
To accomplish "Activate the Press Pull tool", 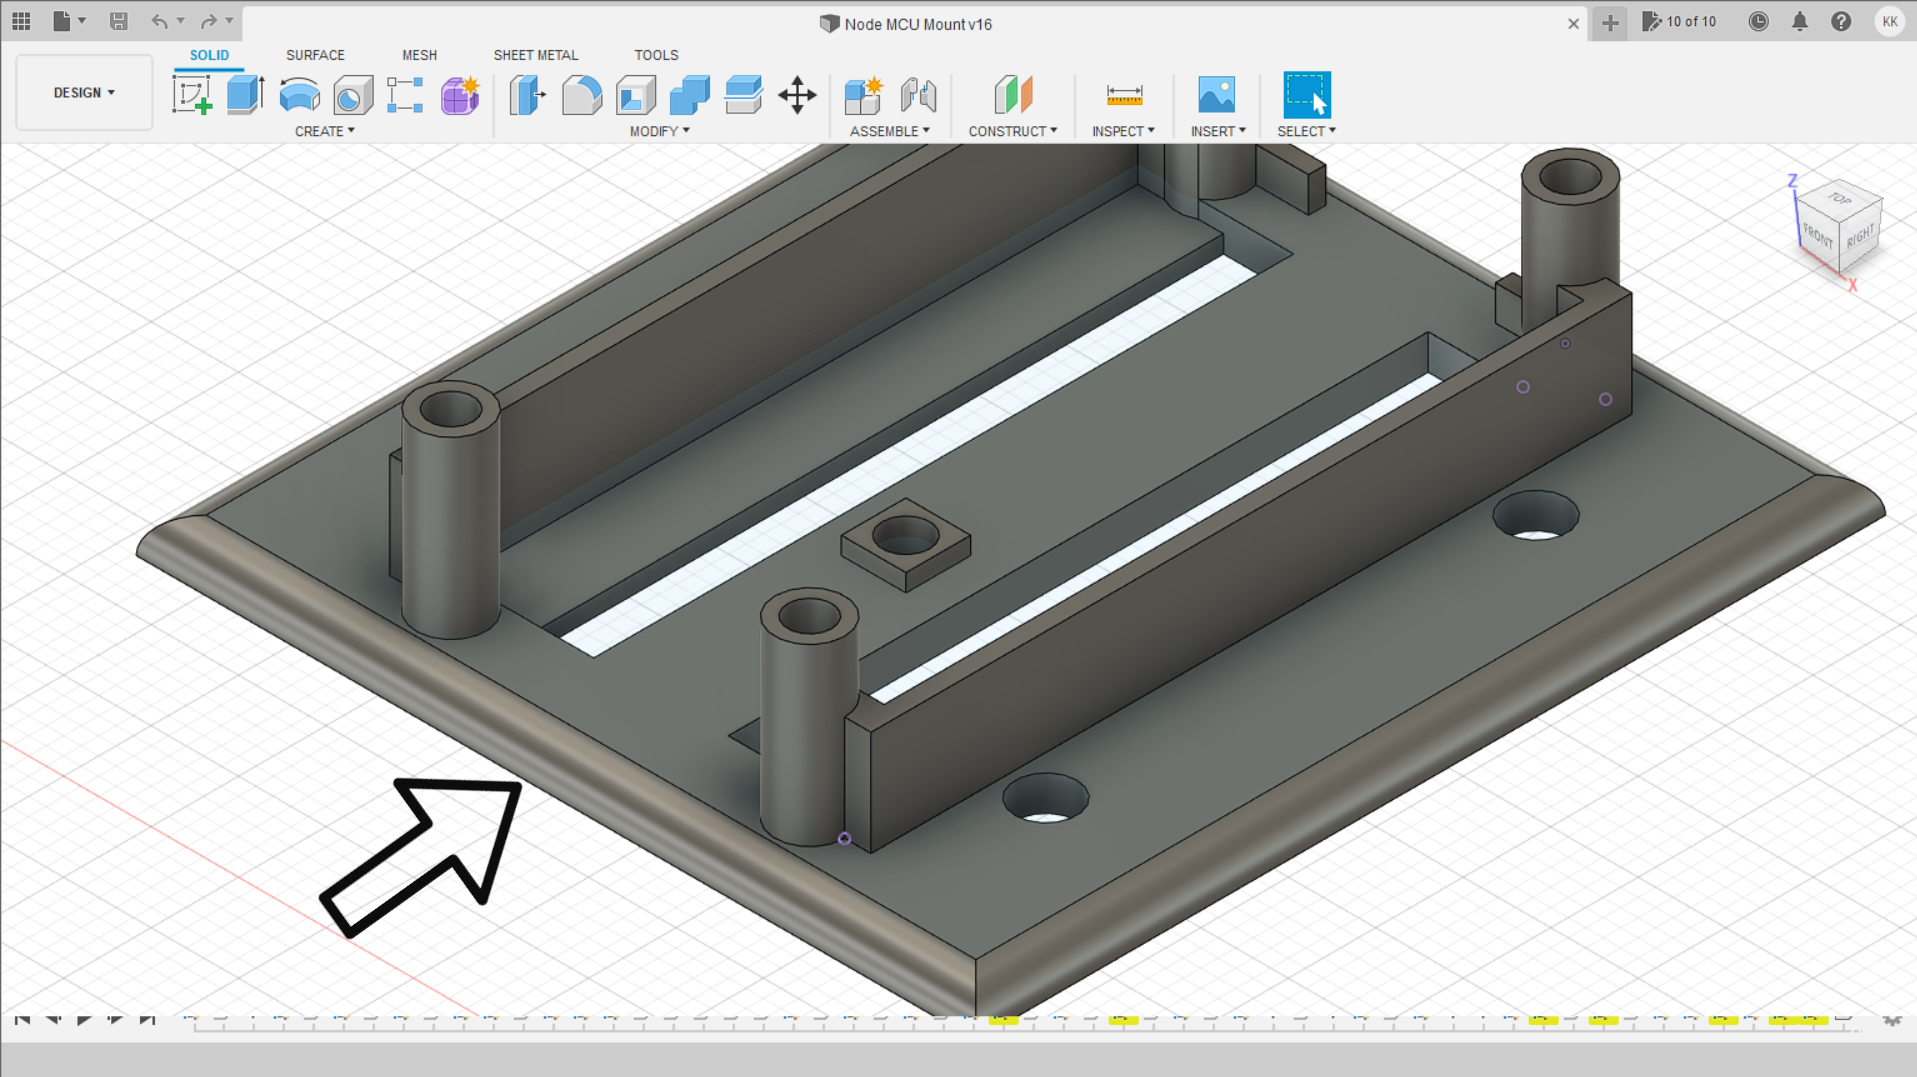I will pyautogui.click(x=527, y=95).
